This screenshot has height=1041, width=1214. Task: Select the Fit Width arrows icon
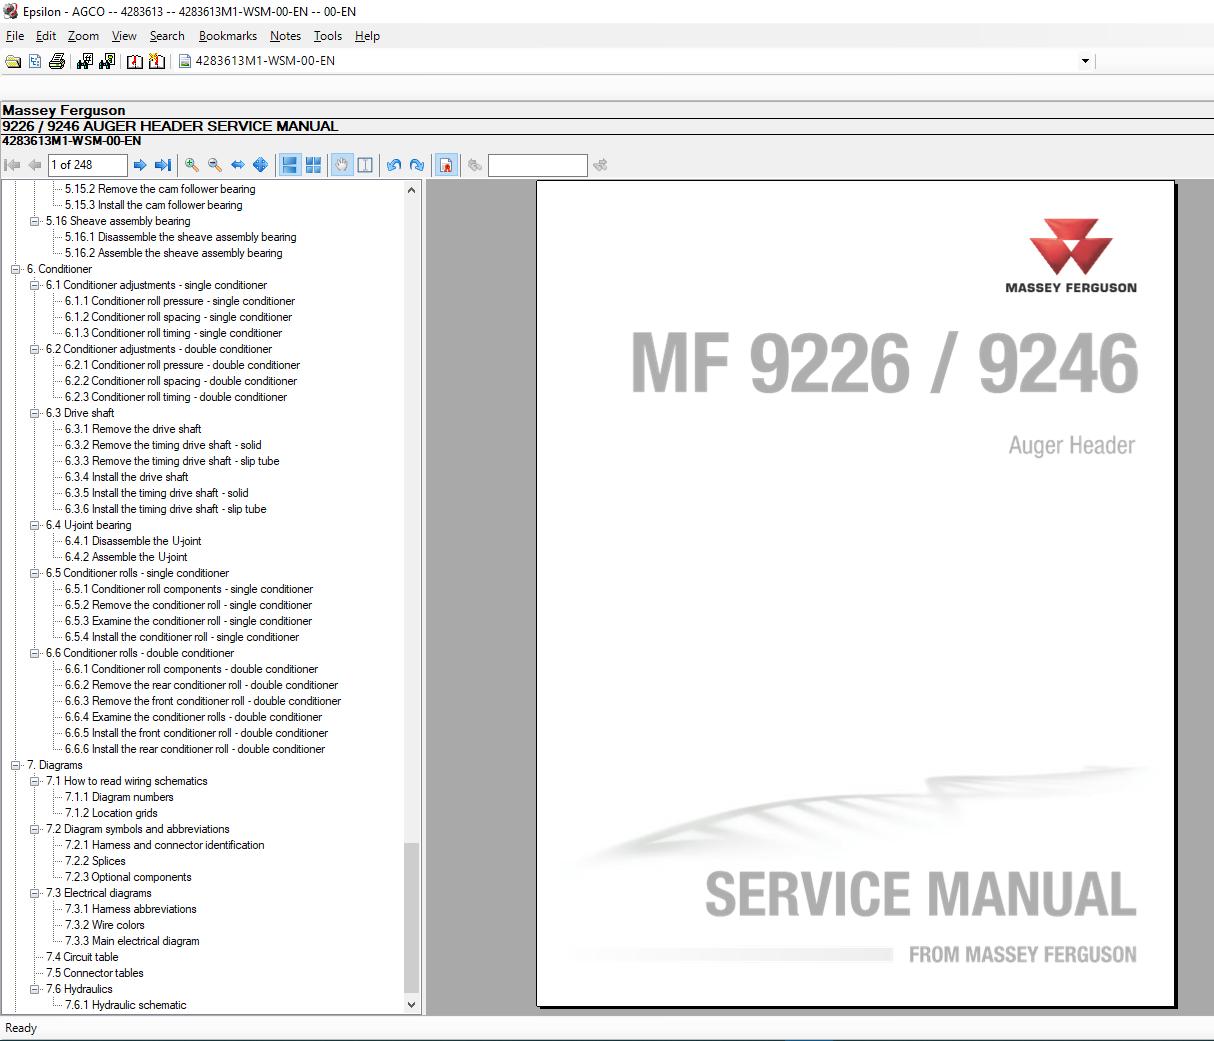click(237, 165)
